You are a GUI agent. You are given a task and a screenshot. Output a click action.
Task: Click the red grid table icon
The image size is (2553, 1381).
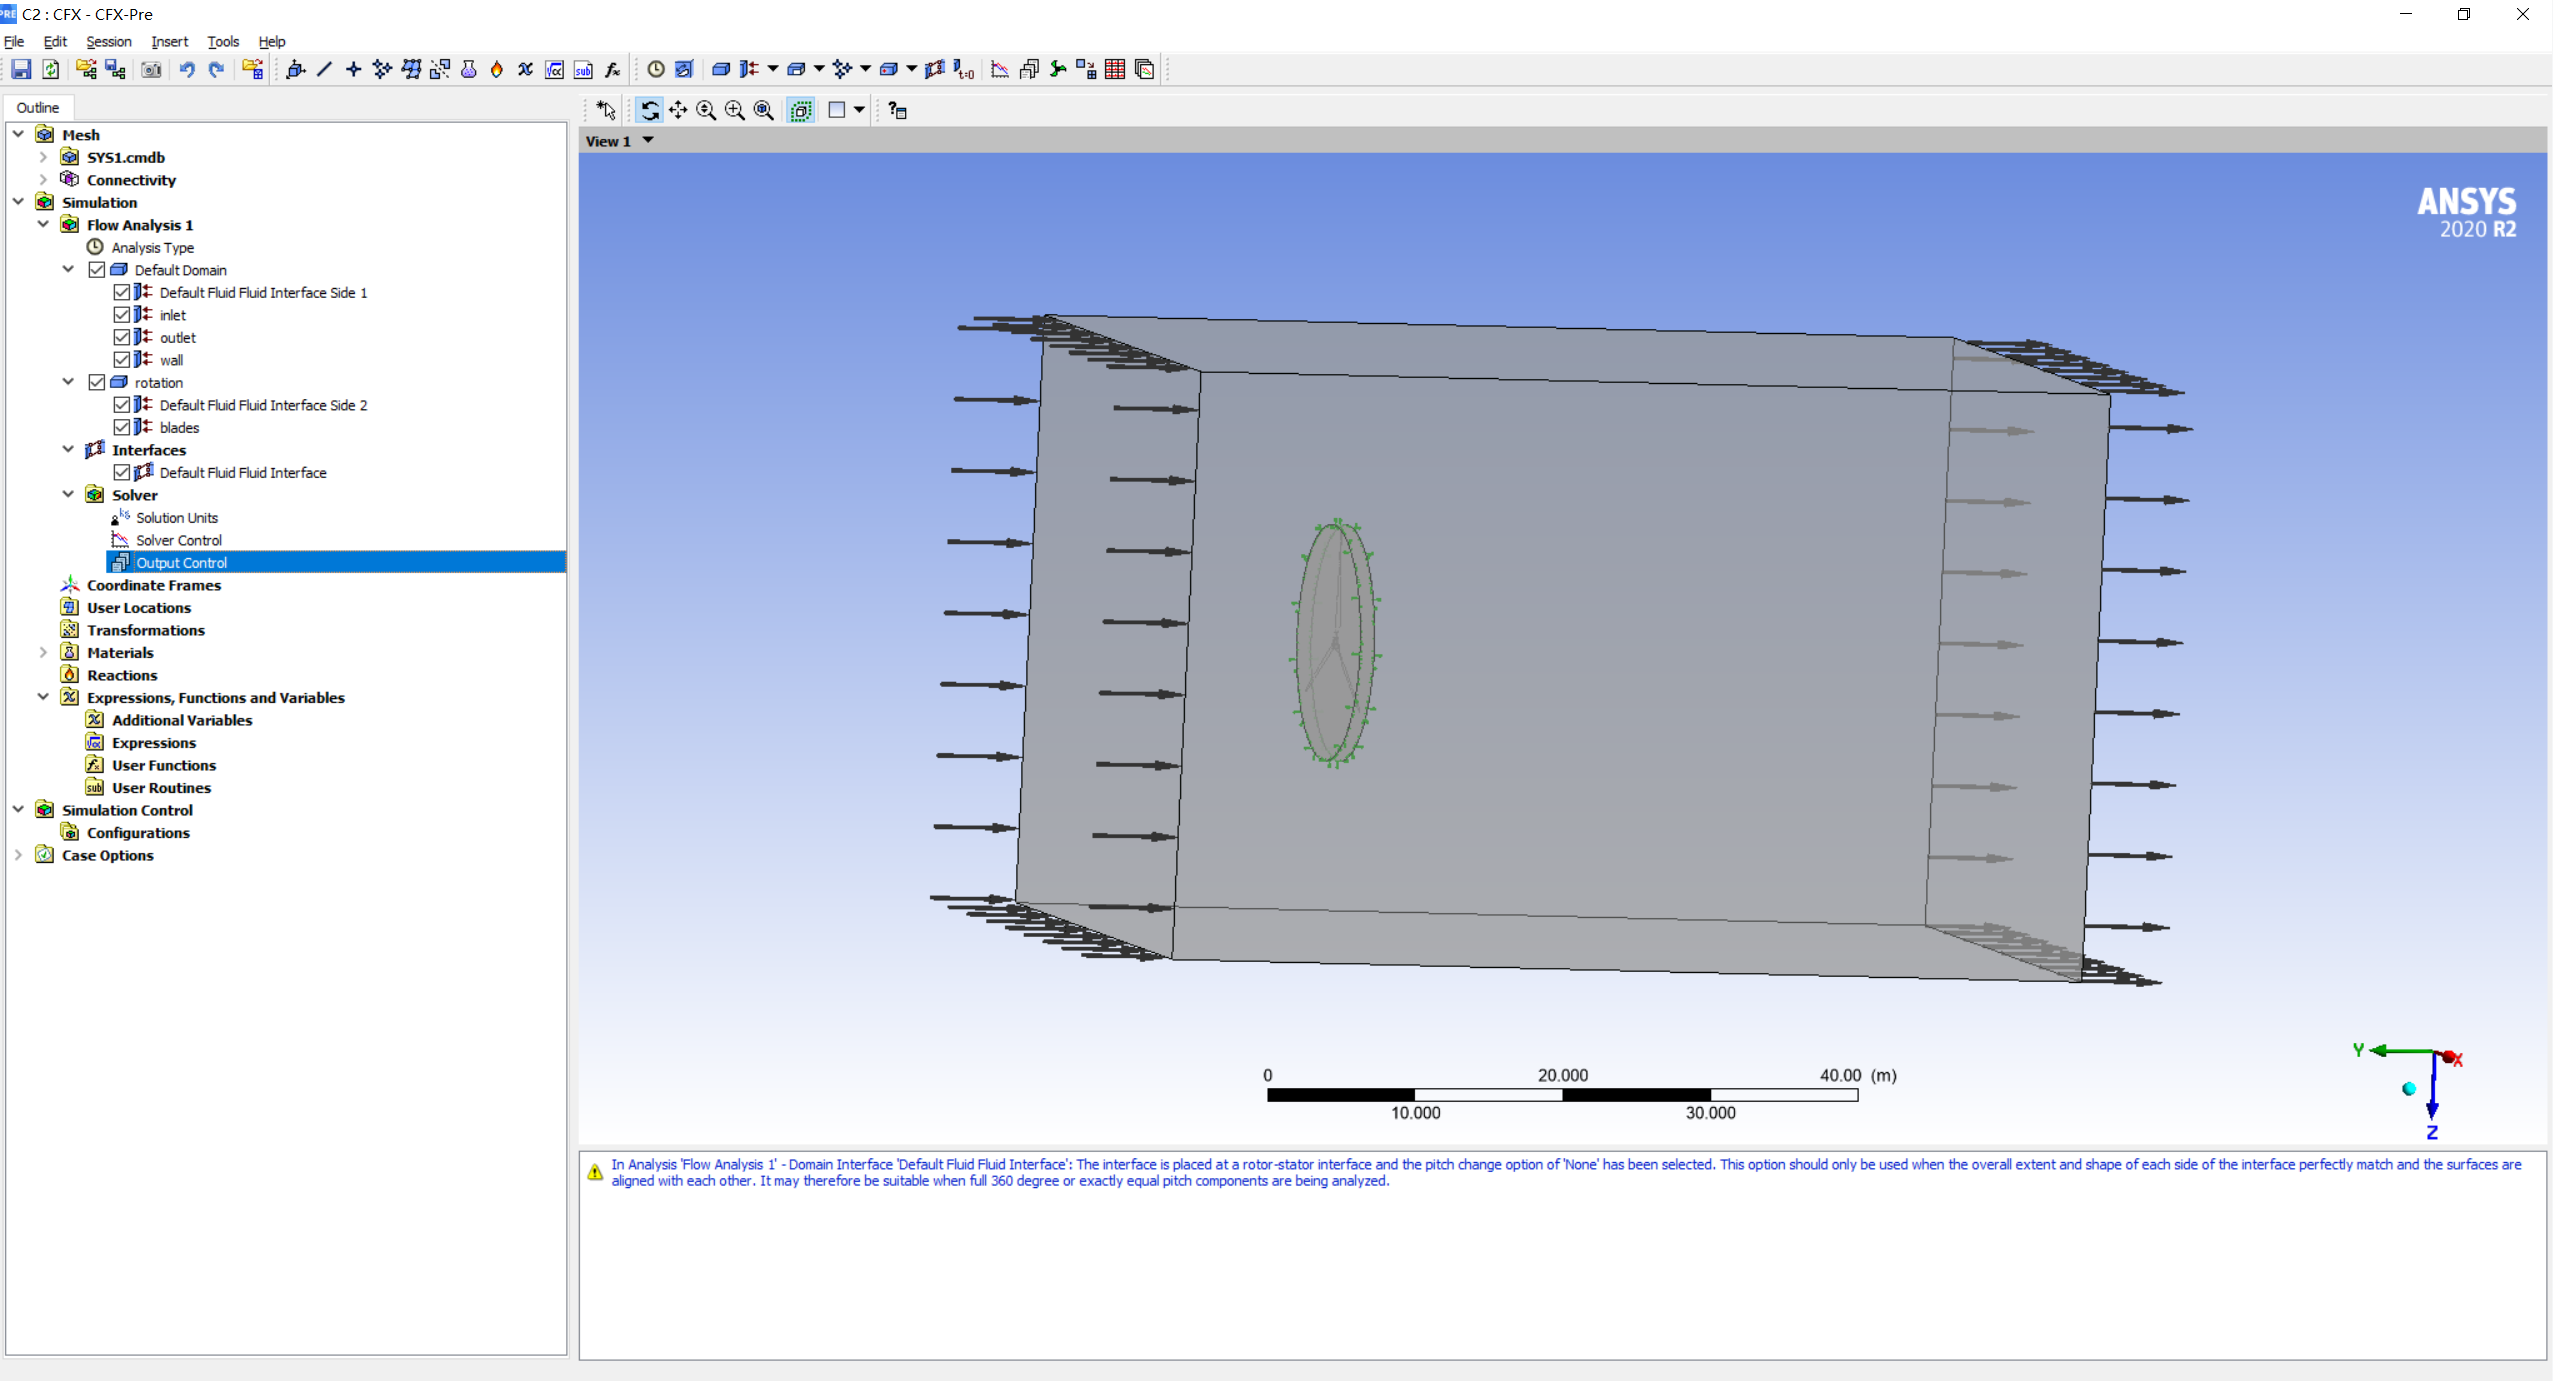[1115, 69]
